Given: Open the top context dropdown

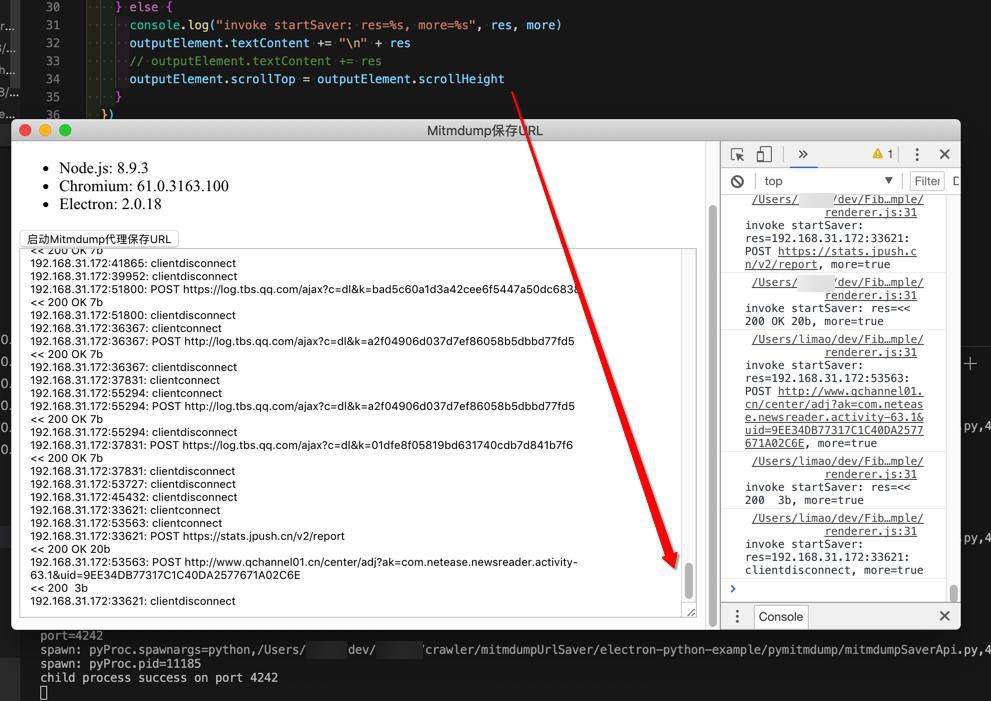Looking at the screenshot, I should click(x=829, y=181).
